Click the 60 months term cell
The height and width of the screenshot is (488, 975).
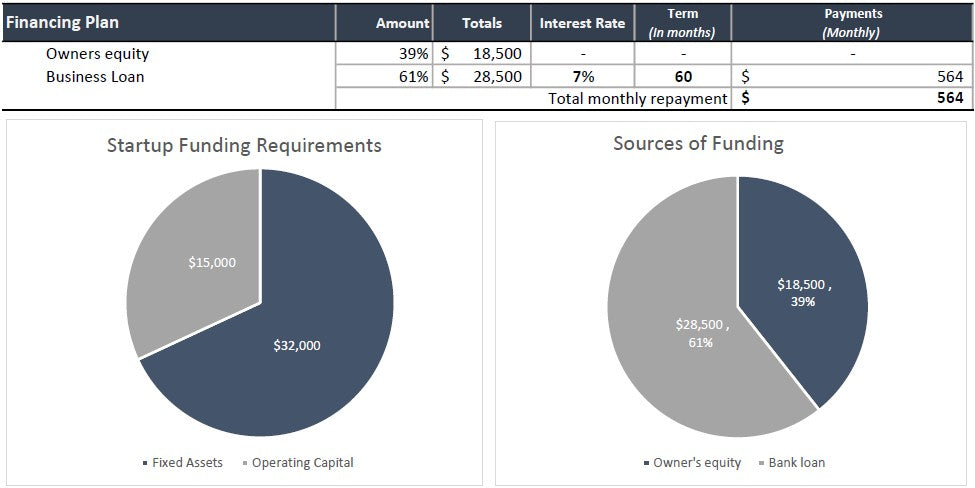(682, 77)
